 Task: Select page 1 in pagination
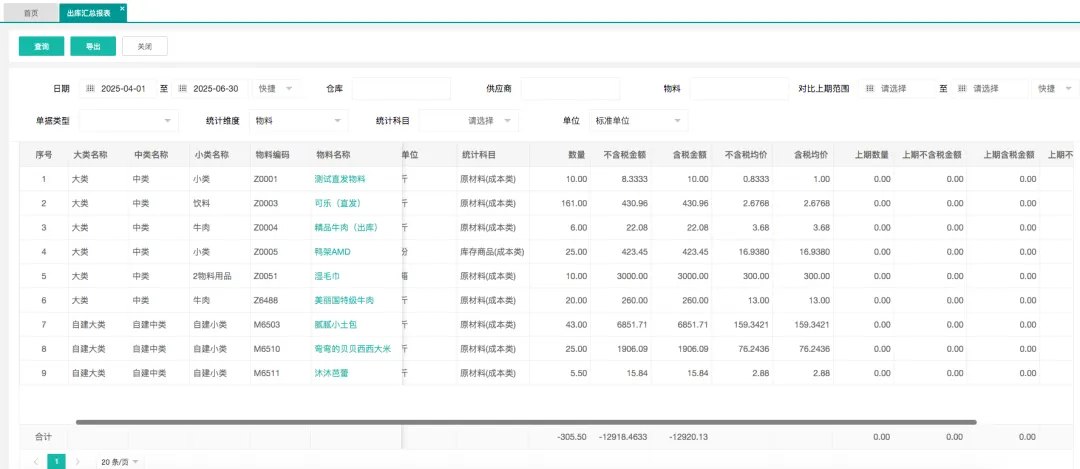pyautogui.click(x=57, y=461)
